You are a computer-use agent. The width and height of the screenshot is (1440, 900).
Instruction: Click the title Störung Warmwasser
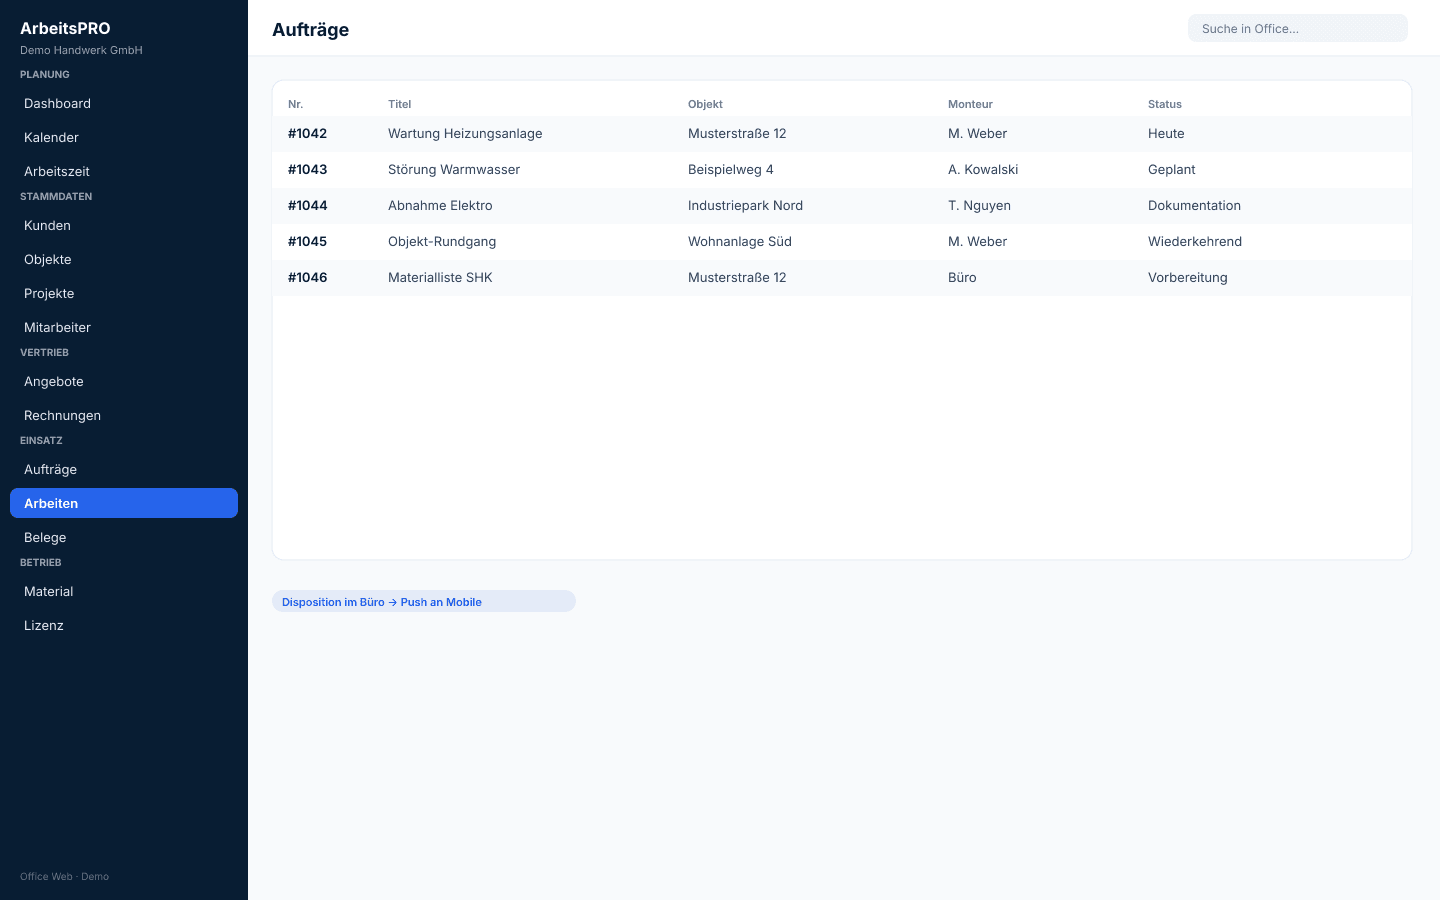pyautogui.click(x=454, y=169)
